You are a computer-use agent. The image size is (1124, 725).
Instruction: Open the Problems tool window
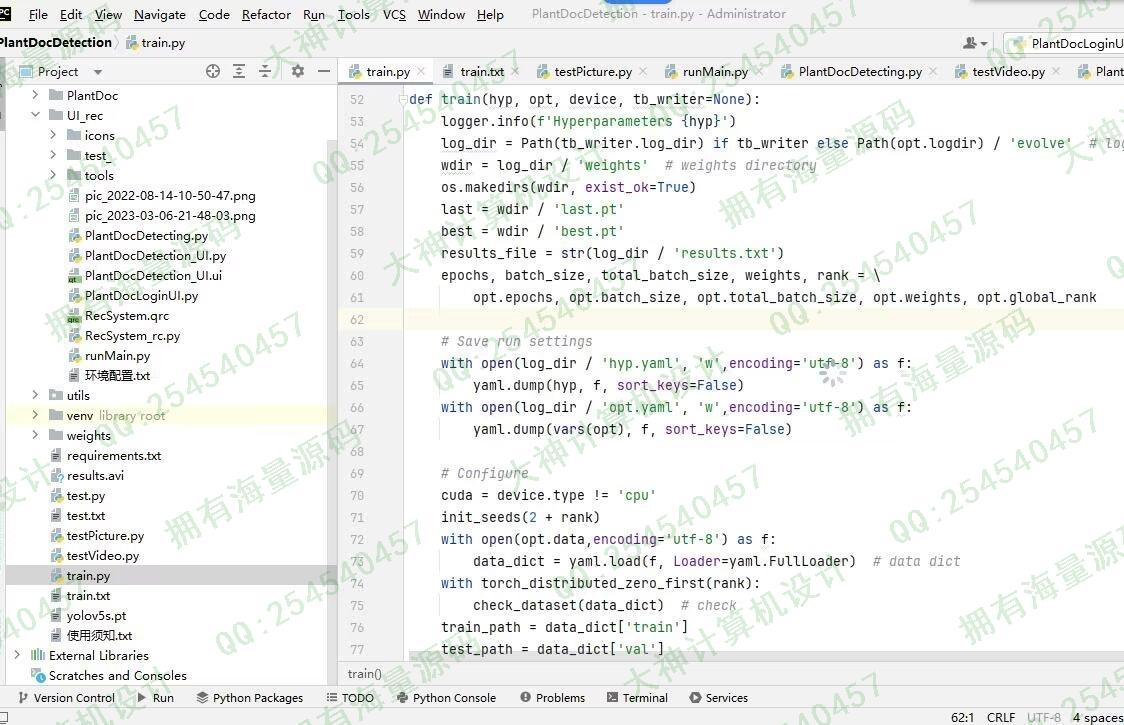pos(553,698)
